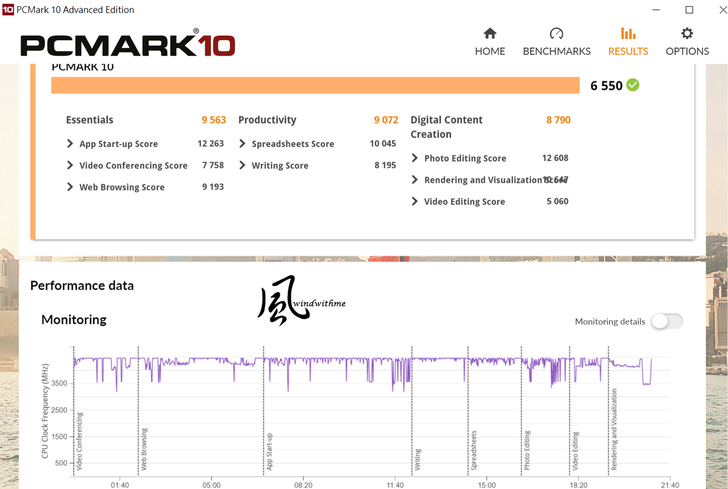Screen dimensions: 728x489
Task: Go to BENCHMARKS menu label
Action: click(x=557, y=51)
